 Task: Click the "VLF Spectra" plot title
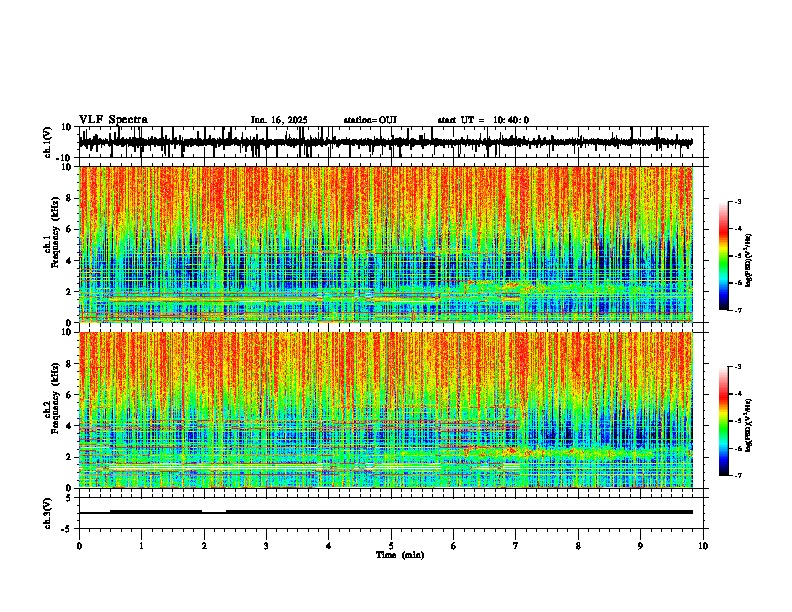tap(113, 120)
